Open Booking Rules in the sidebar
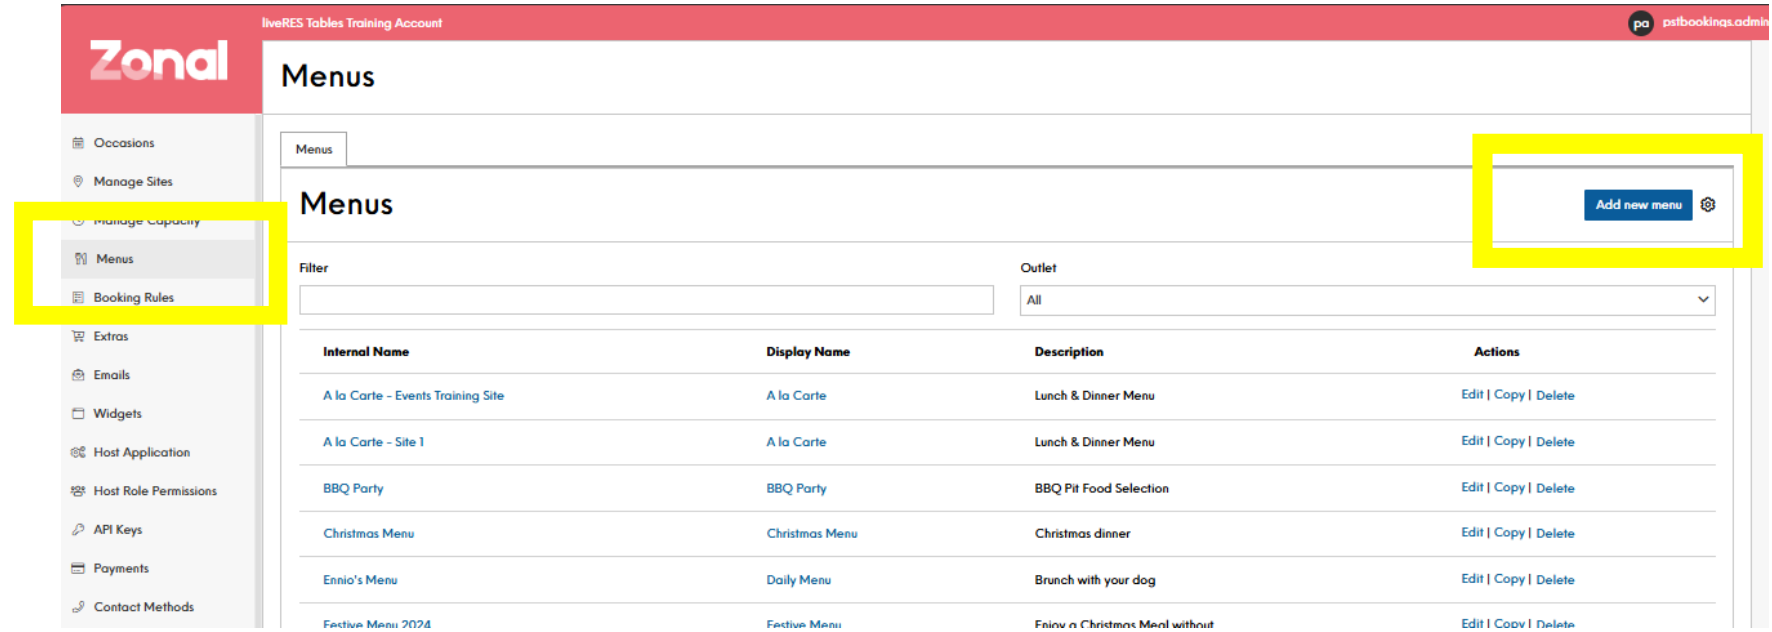The width and height of the screenshot is (1772, 632). 133,298
